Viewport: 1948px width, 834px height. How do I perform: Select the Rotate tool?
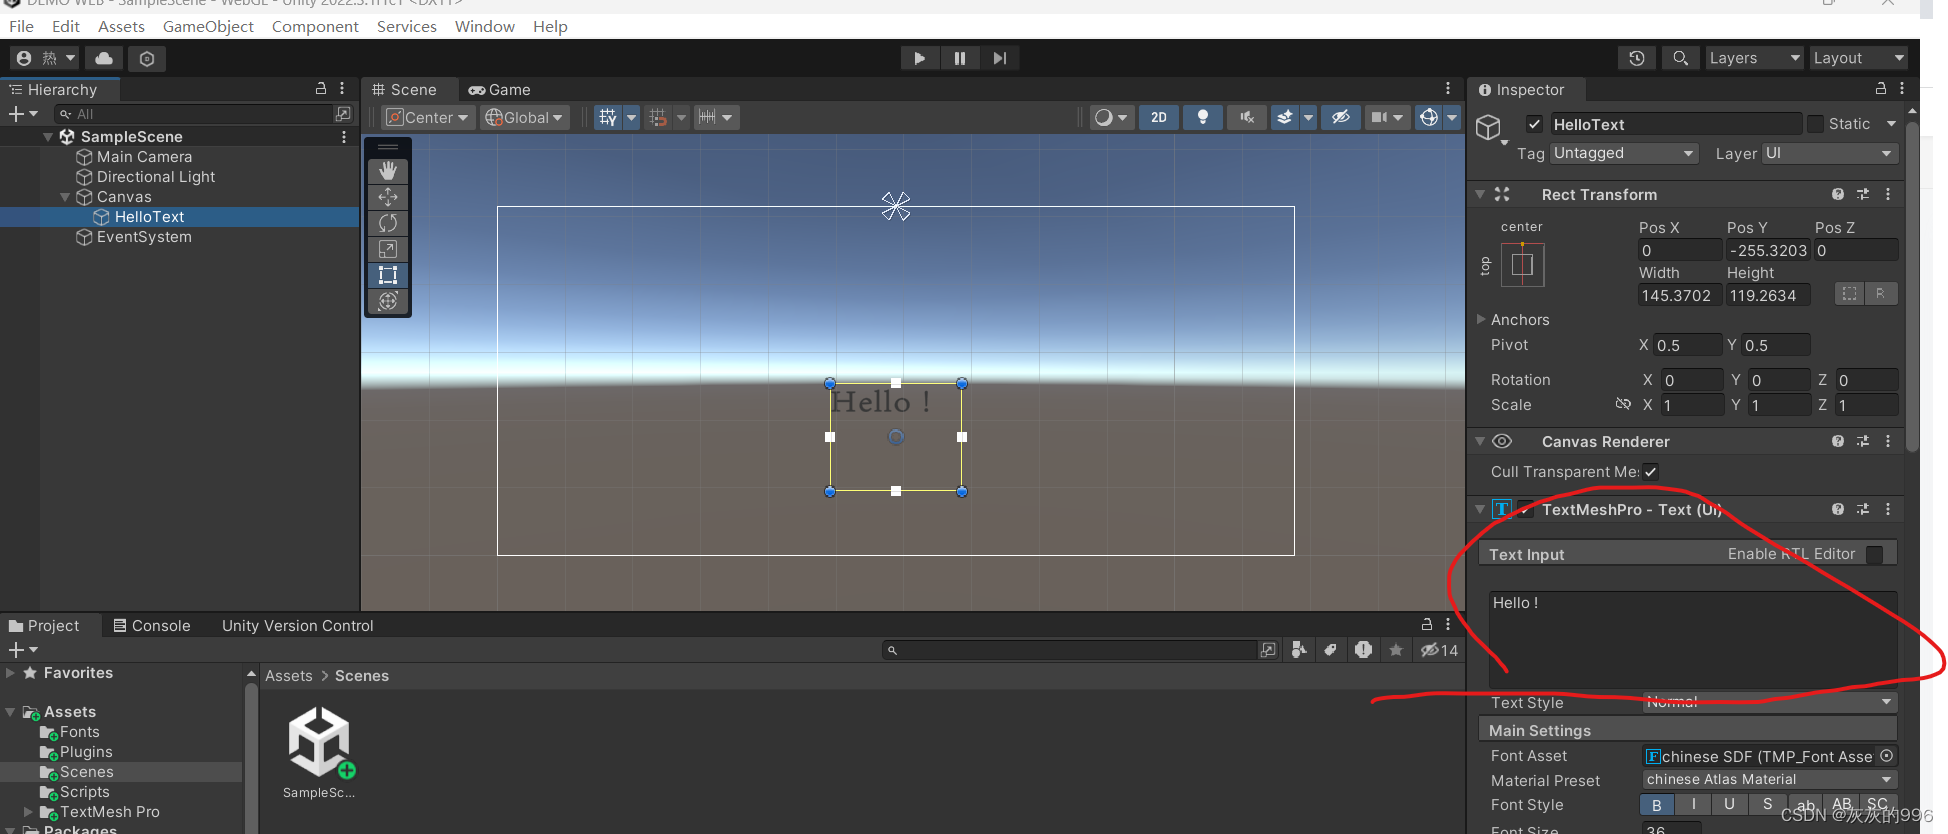pyautogui.click(x=388, y=223)
